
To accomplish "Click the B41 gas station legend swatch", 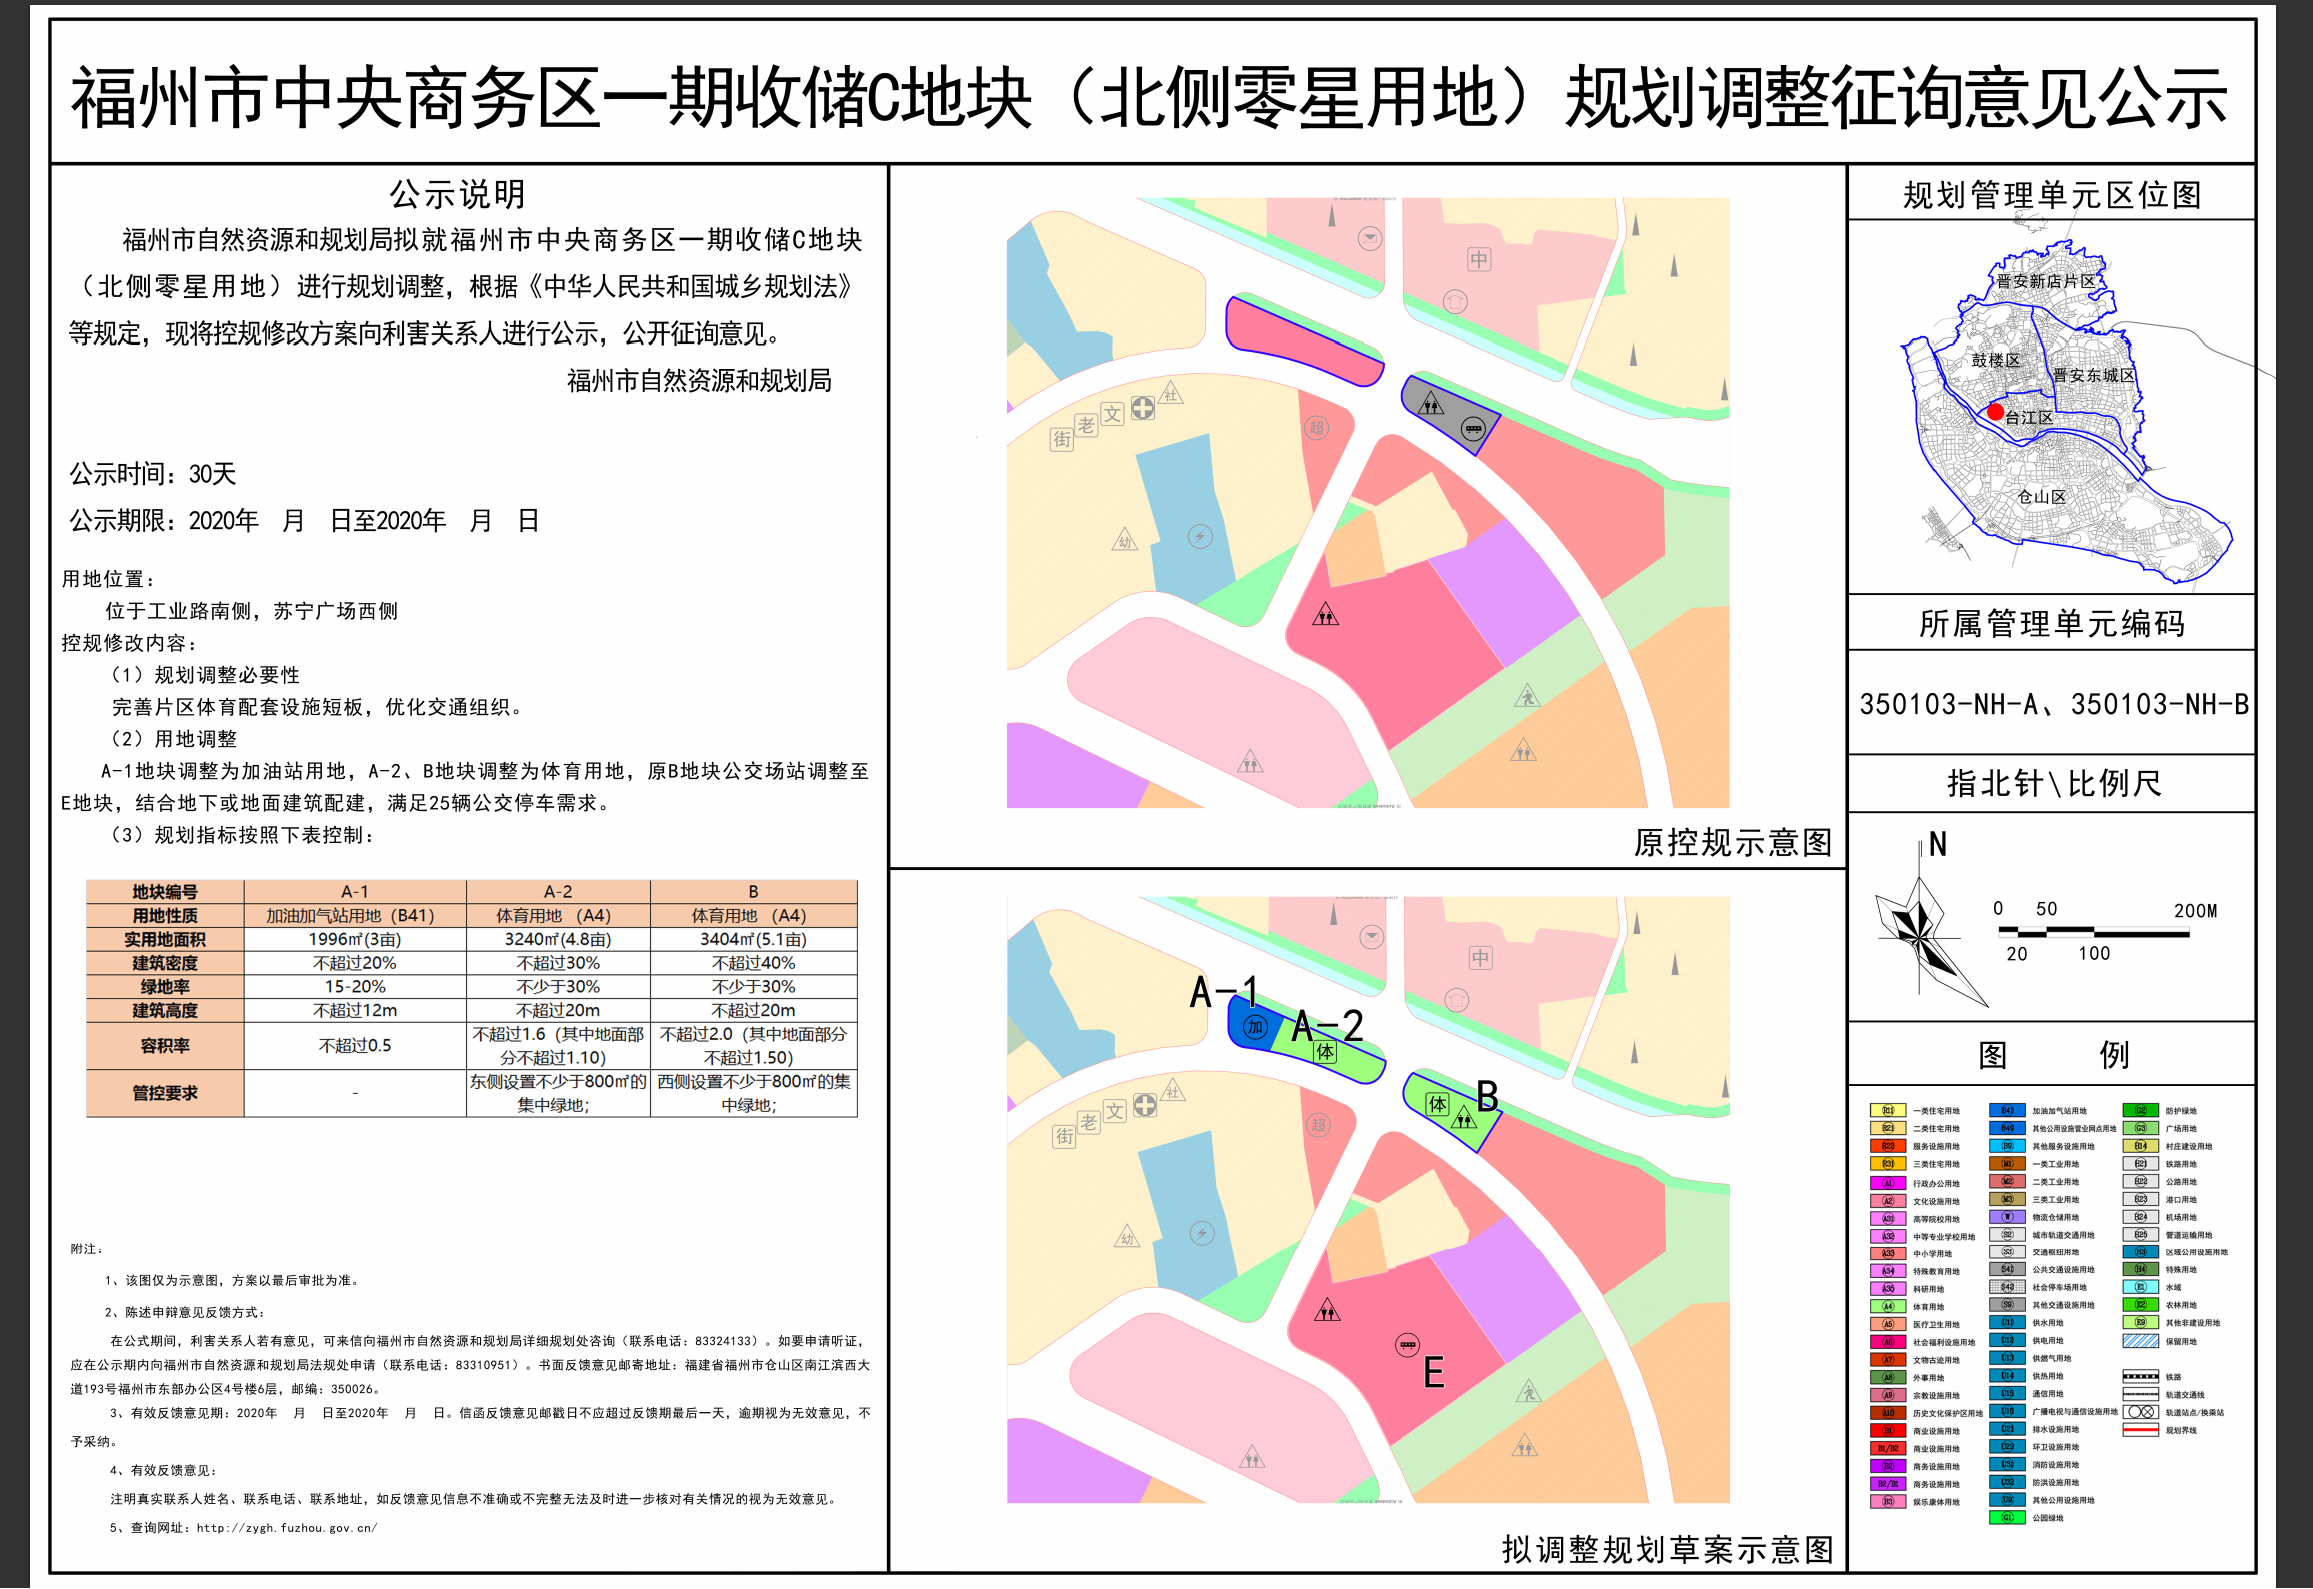I will 2007,1111.
